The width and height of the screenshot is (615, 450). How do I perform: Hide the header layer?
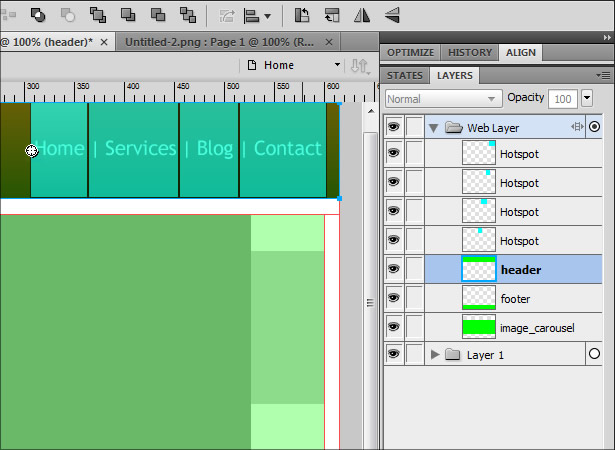pyautogui.click(x=394, y=269)
